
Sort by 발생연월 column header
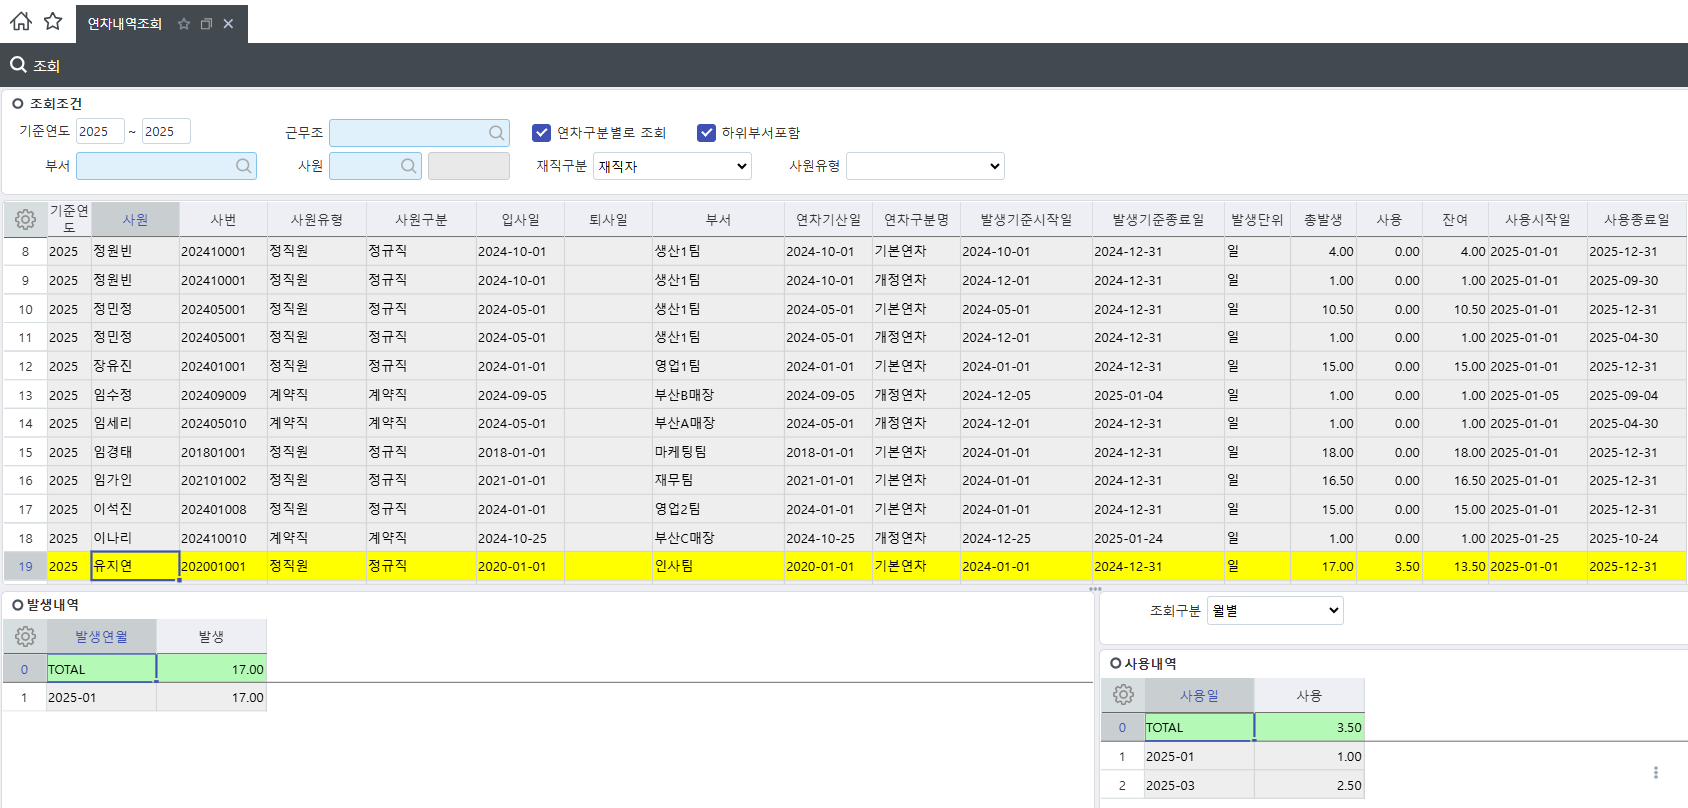tap(101, 636)
